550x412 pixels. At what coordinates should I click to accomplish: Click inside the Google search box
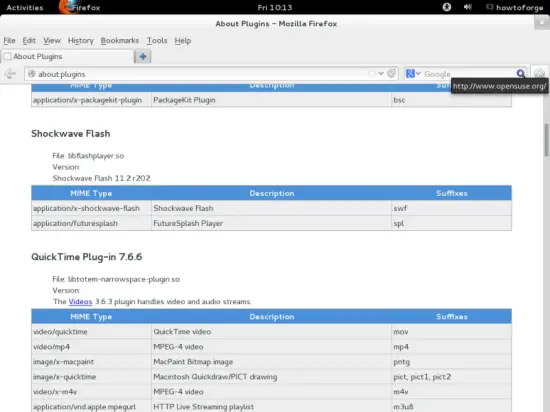pos(468,74)
